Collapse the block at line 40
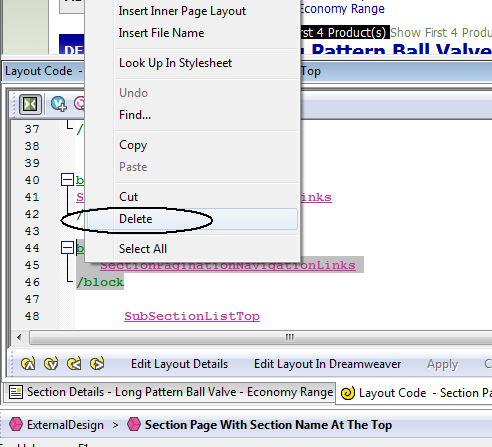 (67, 180)
